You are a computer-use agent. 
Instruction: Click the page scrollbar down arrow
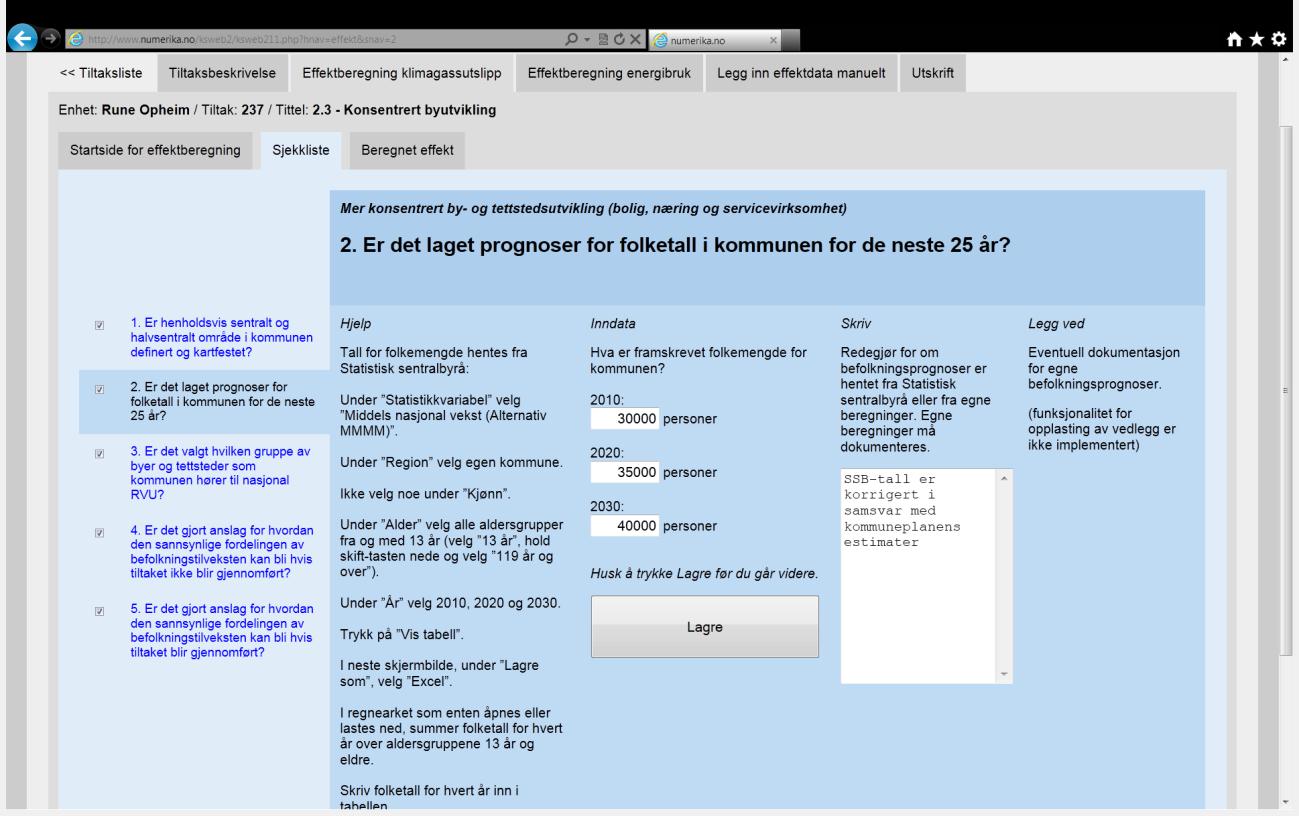click(1286, 802)
